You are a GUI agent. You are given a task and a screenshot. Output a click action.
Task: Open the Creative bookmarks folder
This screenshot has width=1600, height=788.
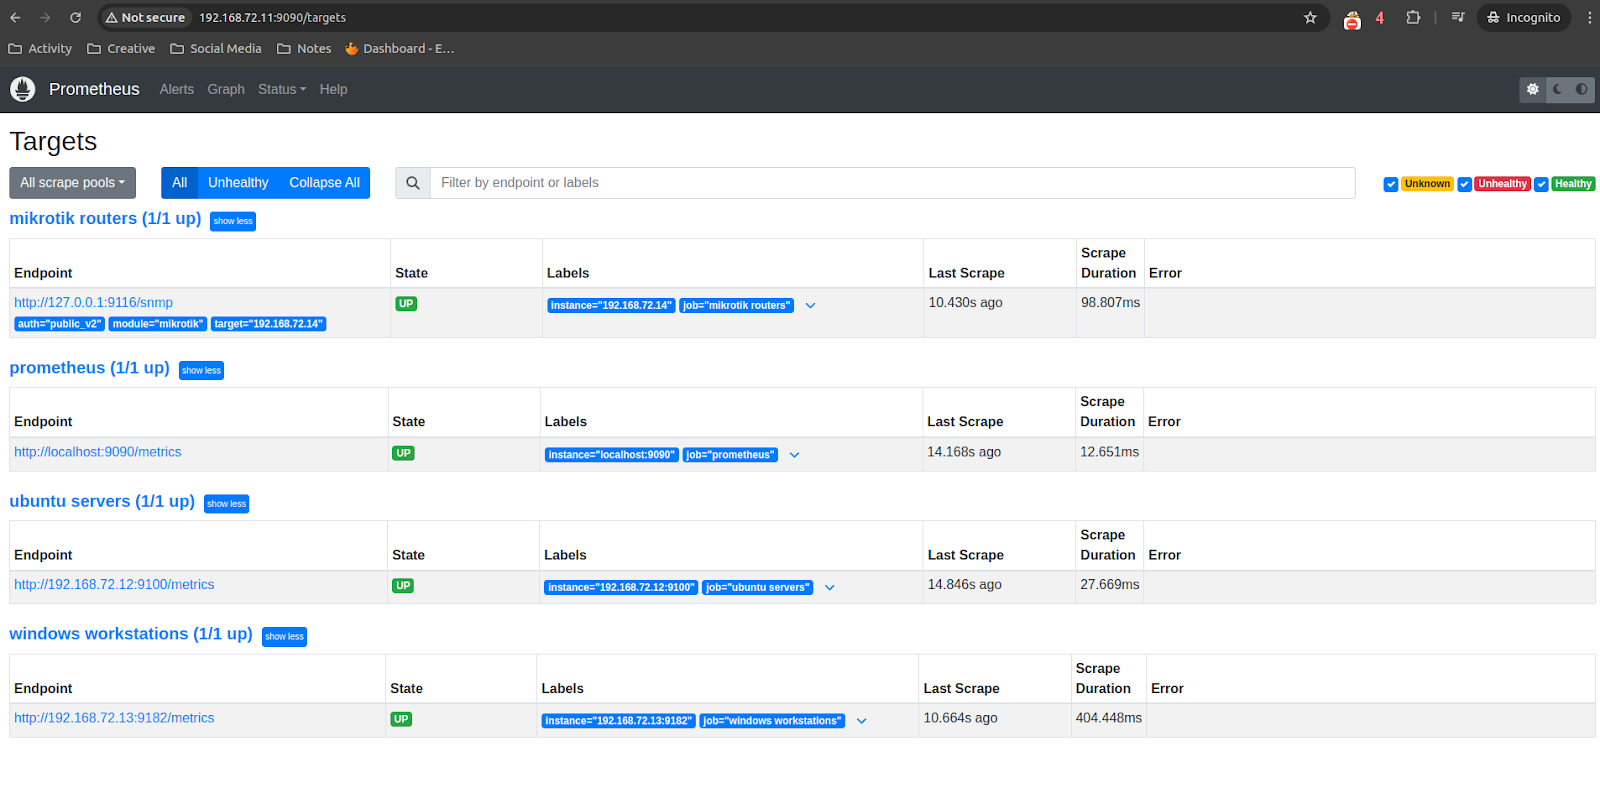(121, 48)
